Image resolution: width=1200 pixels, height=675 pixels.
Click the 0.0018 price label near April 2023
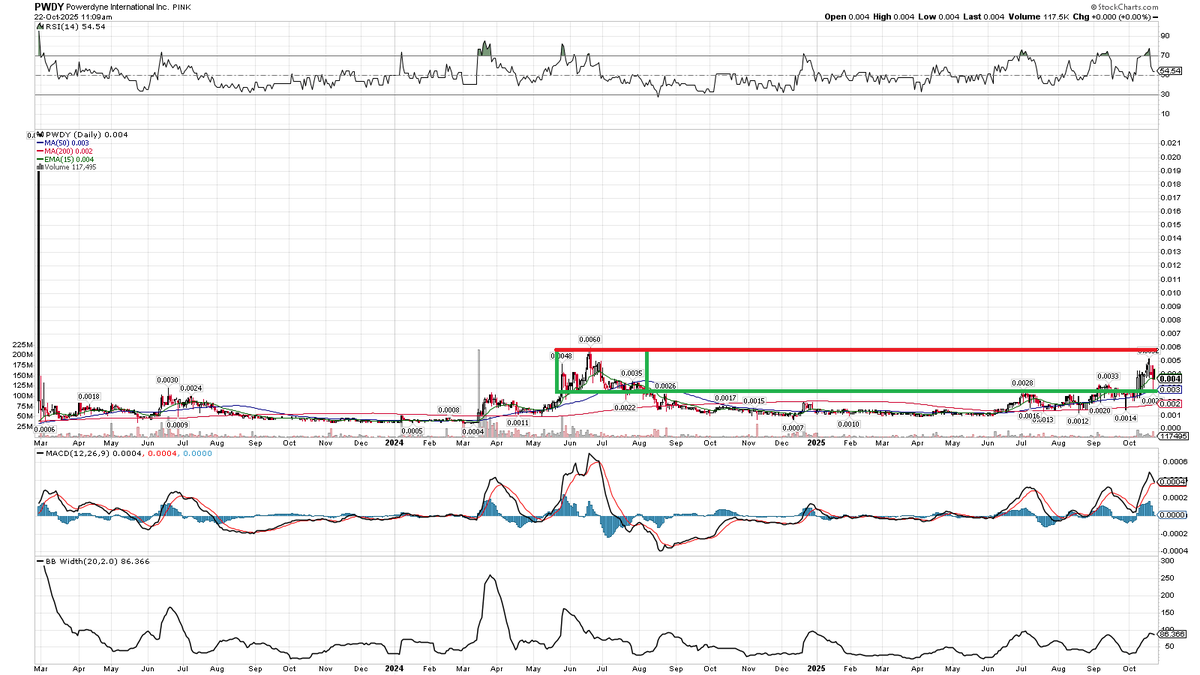pyautogui.click(x=89, y=397)
